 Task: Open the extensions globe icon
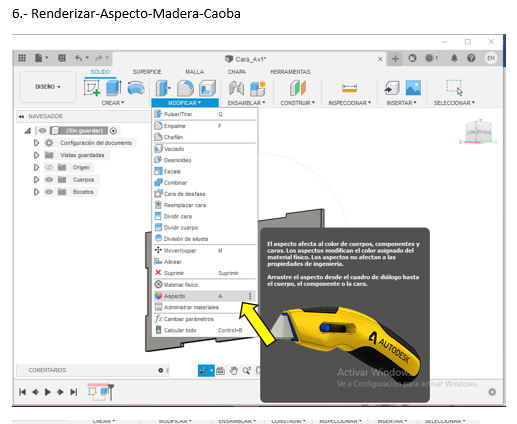(x=412, y=58)
